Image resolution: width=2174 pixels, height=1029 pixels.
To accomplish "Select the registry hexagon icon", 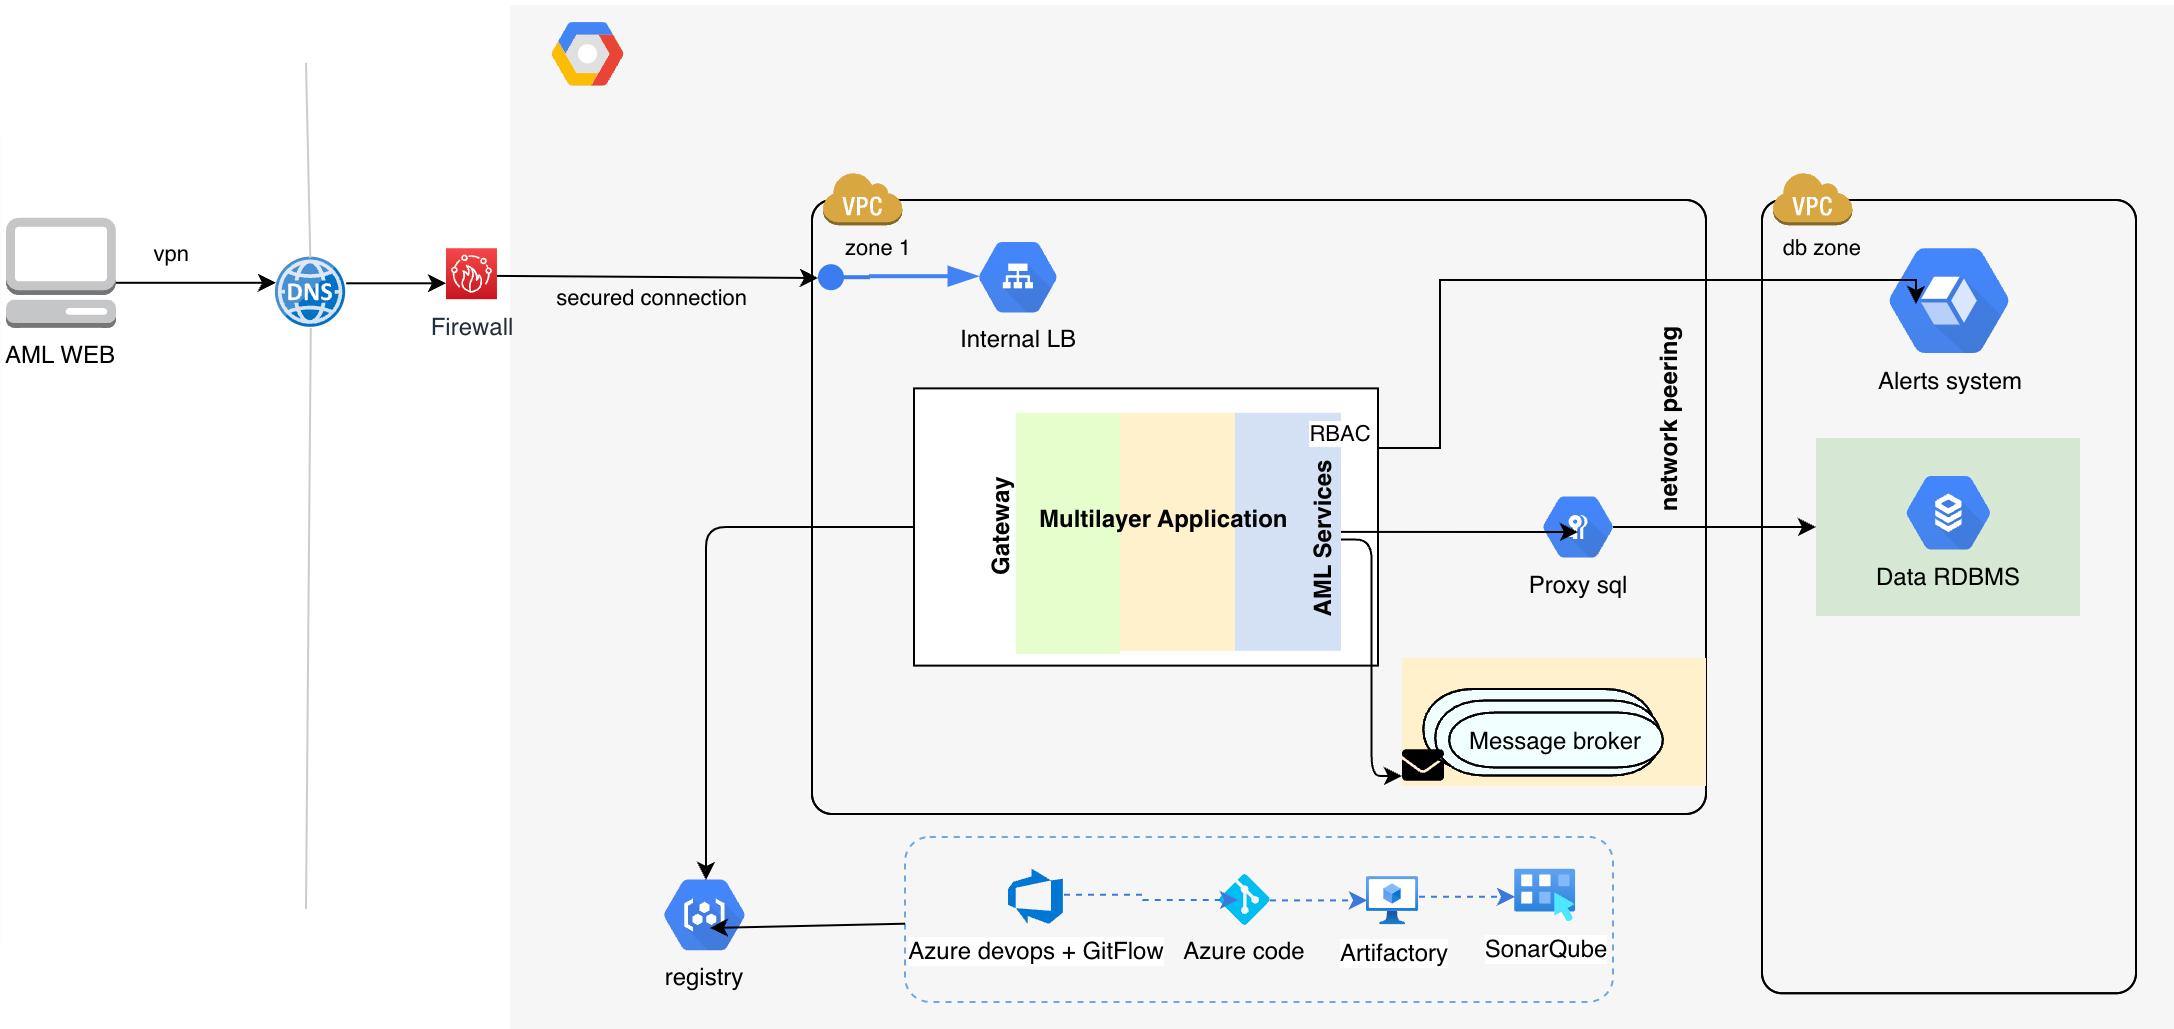I will (704, 914).
